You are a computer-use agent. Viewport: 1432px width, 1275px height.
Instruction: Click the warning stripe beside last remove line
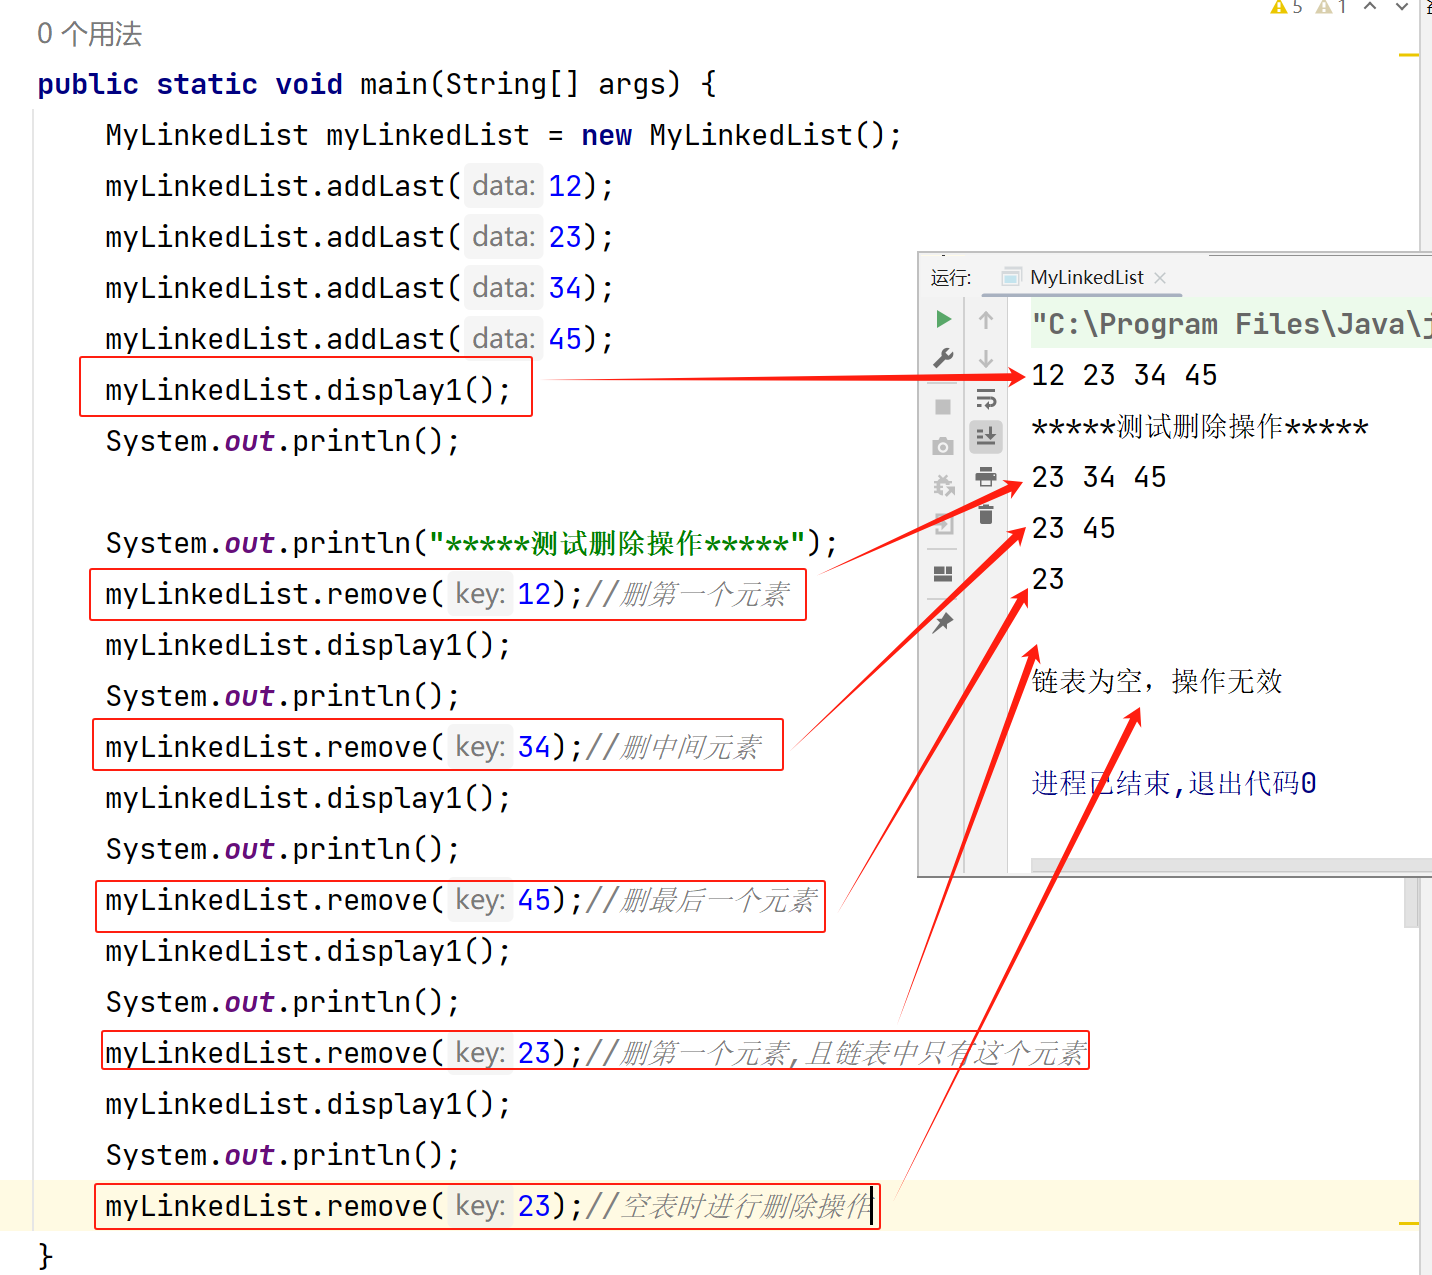(1409, 1223)
